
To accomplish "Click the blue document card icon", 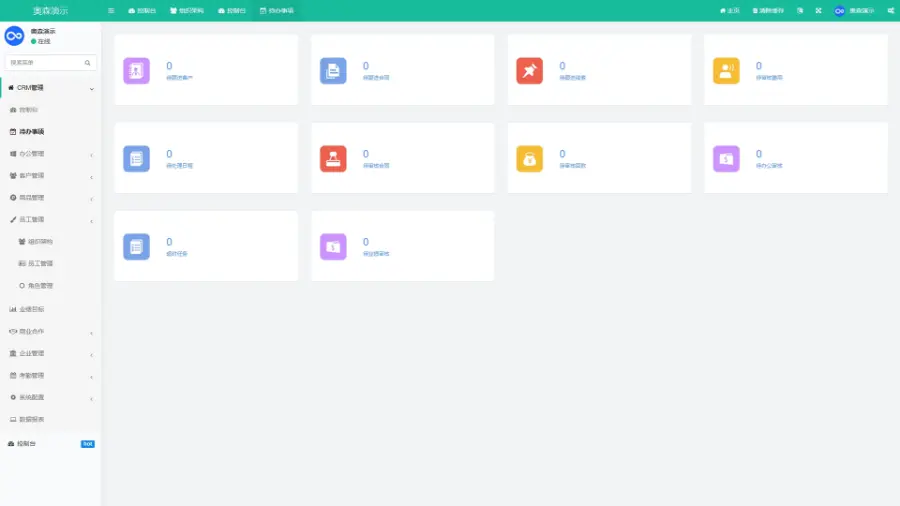I will coord(333,70).
